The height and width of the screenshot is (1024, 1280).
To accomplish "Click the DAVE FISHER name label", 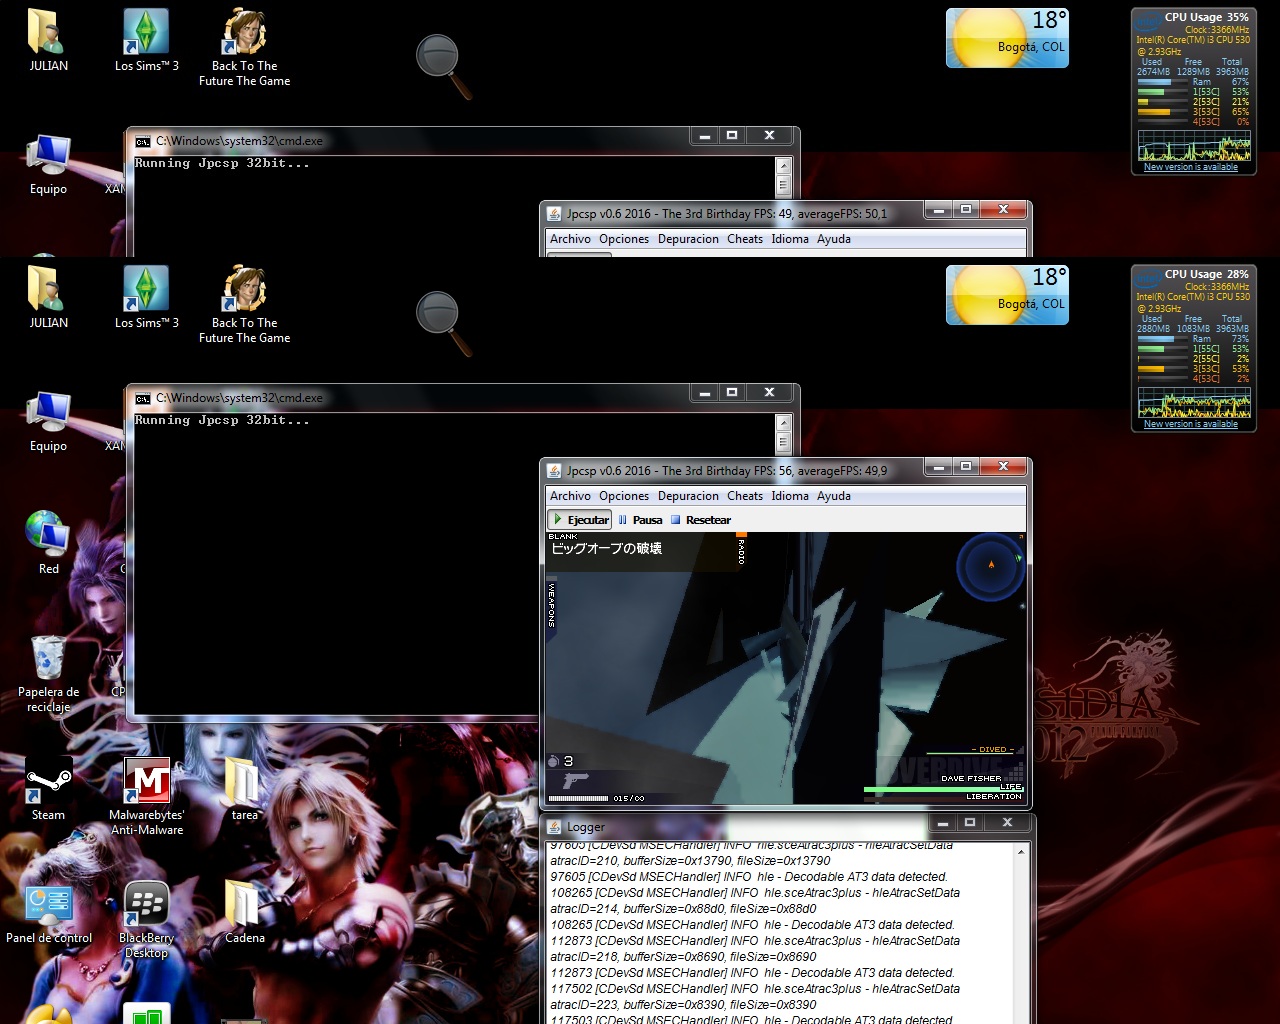I will [970, 778].
